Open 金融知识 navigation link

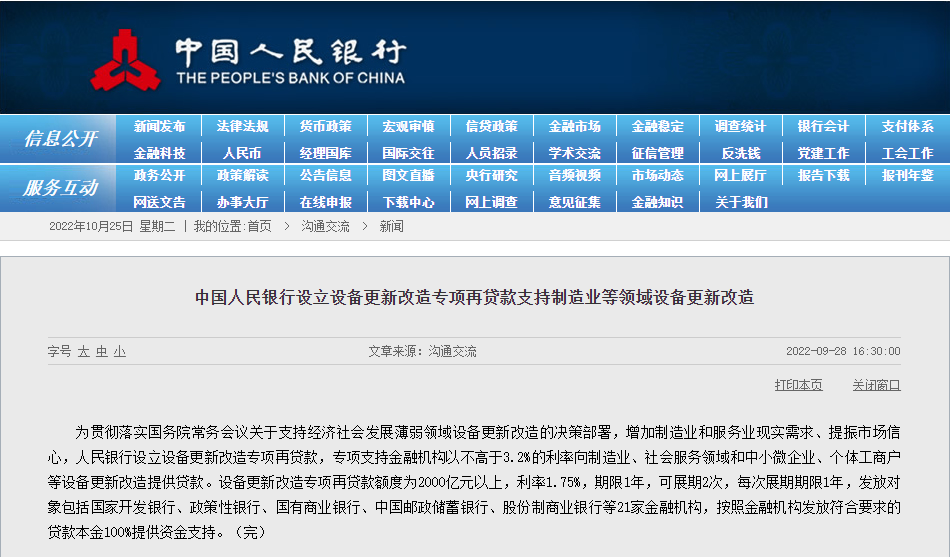tap(658, 202)
